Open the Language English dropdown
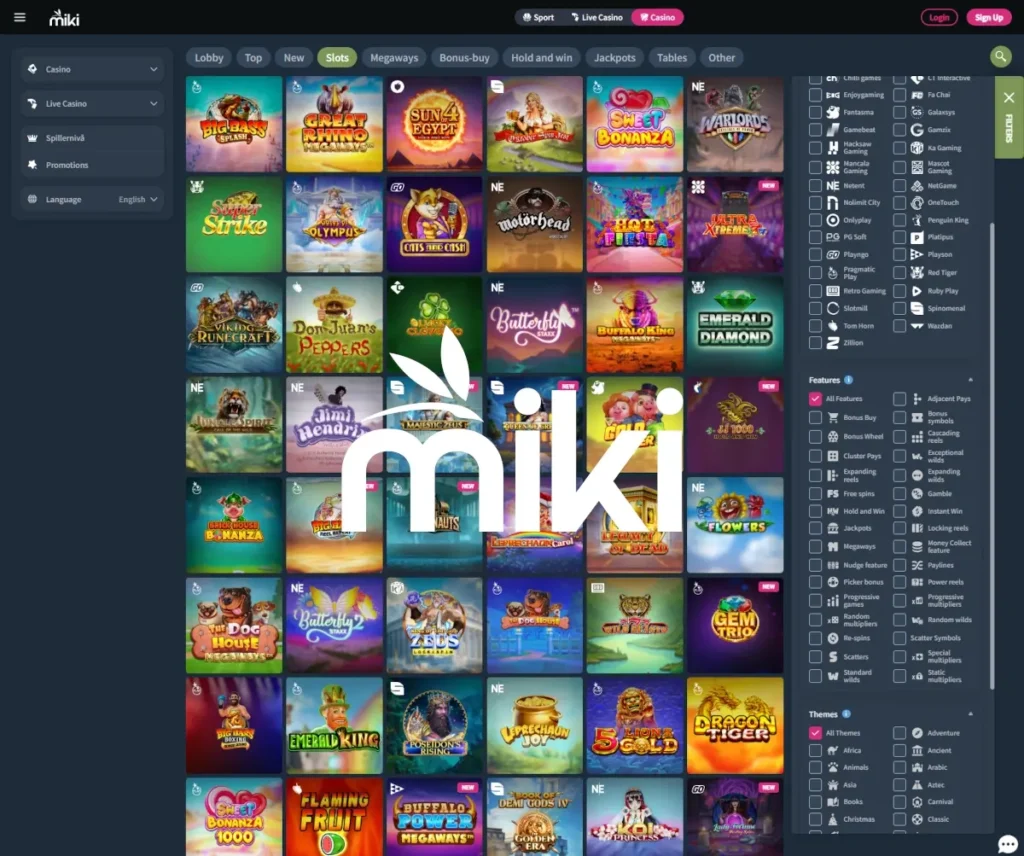 (x=92, y=199)
